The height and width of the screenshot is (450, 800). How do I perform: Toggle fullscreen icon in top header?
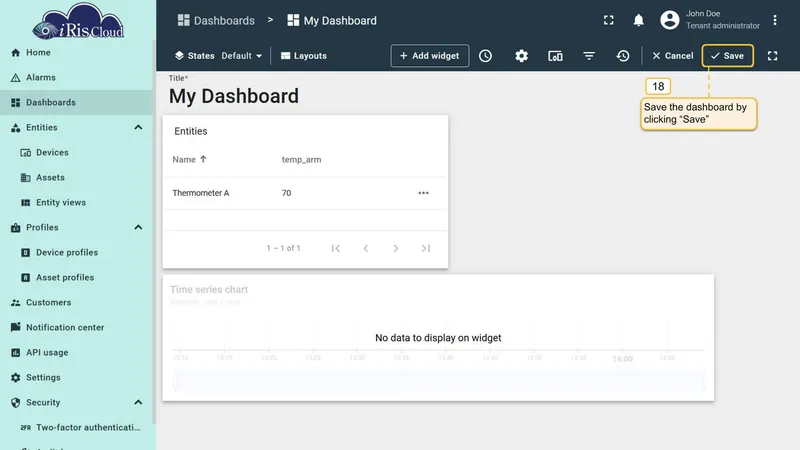(x=609, y=20)
